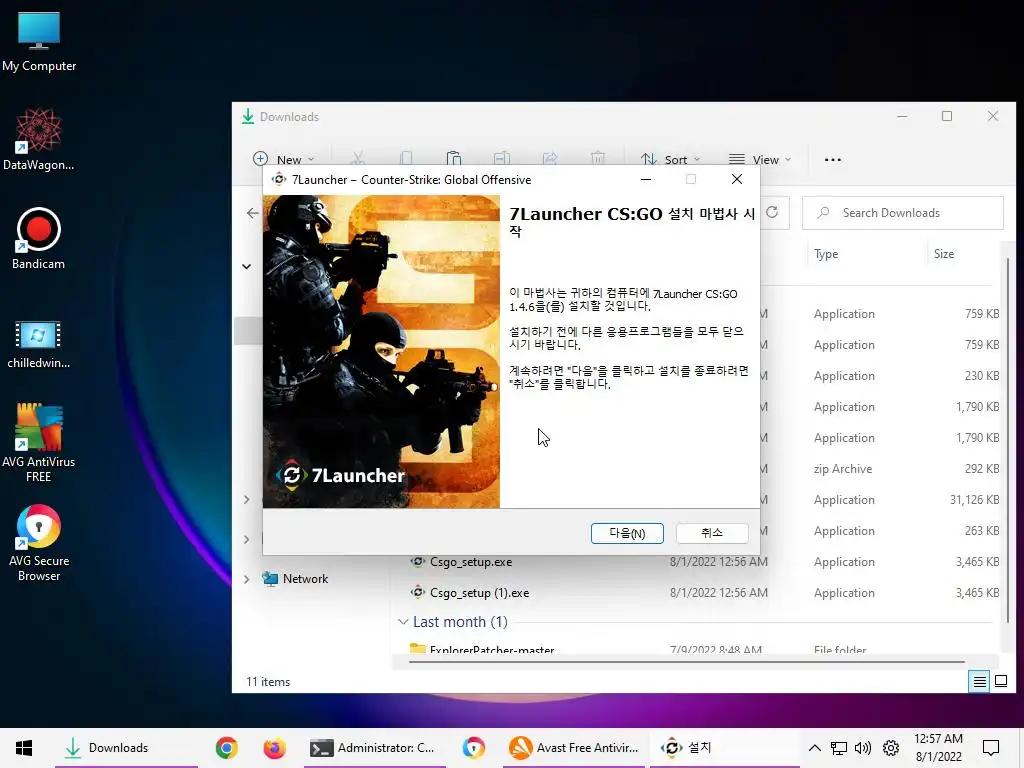The height and width of the screenshot is (768, 1024).
Task: Show hidden tray icons chevron
Action: pyautogui.click(x=814, y=748)
